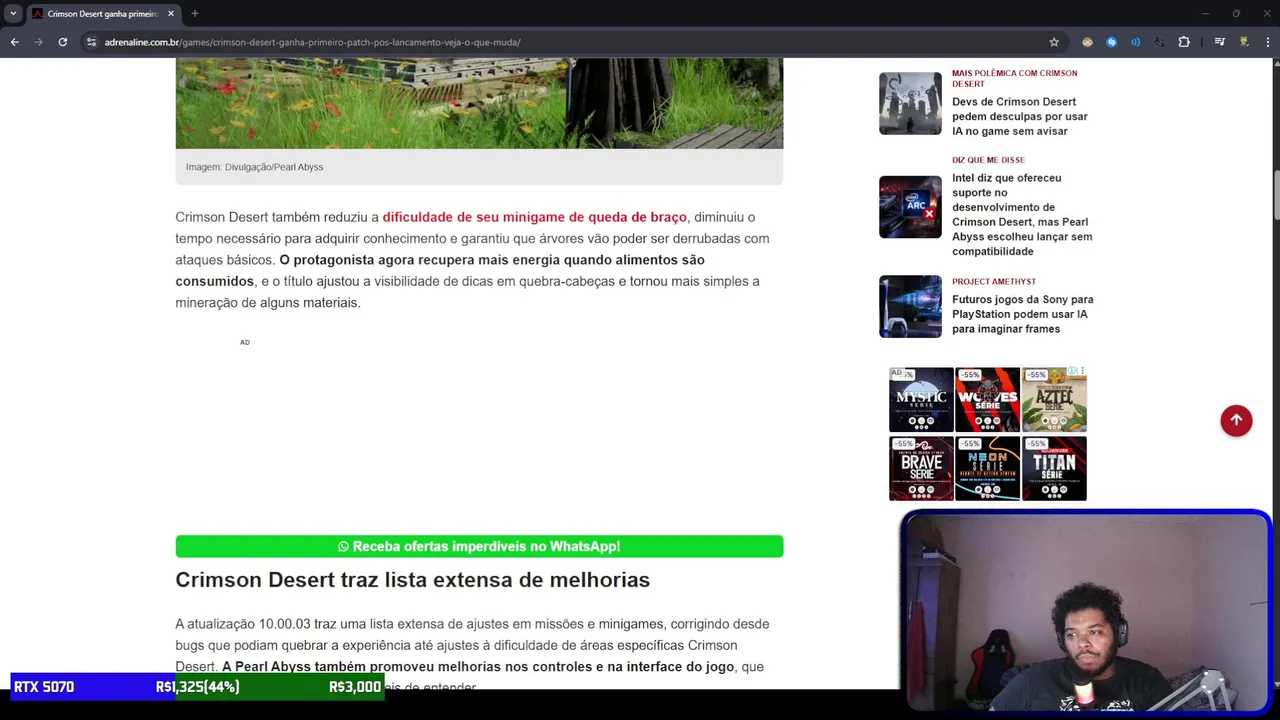Open the Intel ARC article thumbnail

(x=910, y=207)
